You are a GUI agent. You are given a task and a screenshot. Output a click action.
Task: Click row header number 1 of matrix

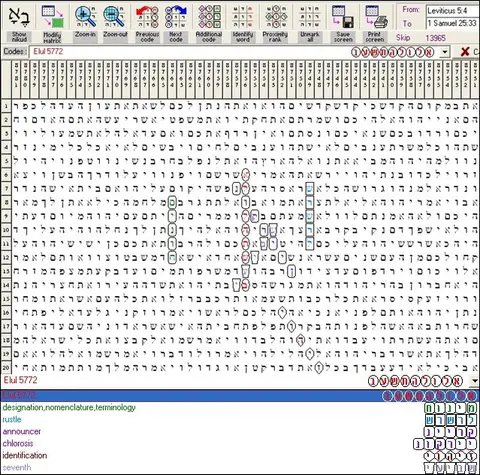[6, 106]
